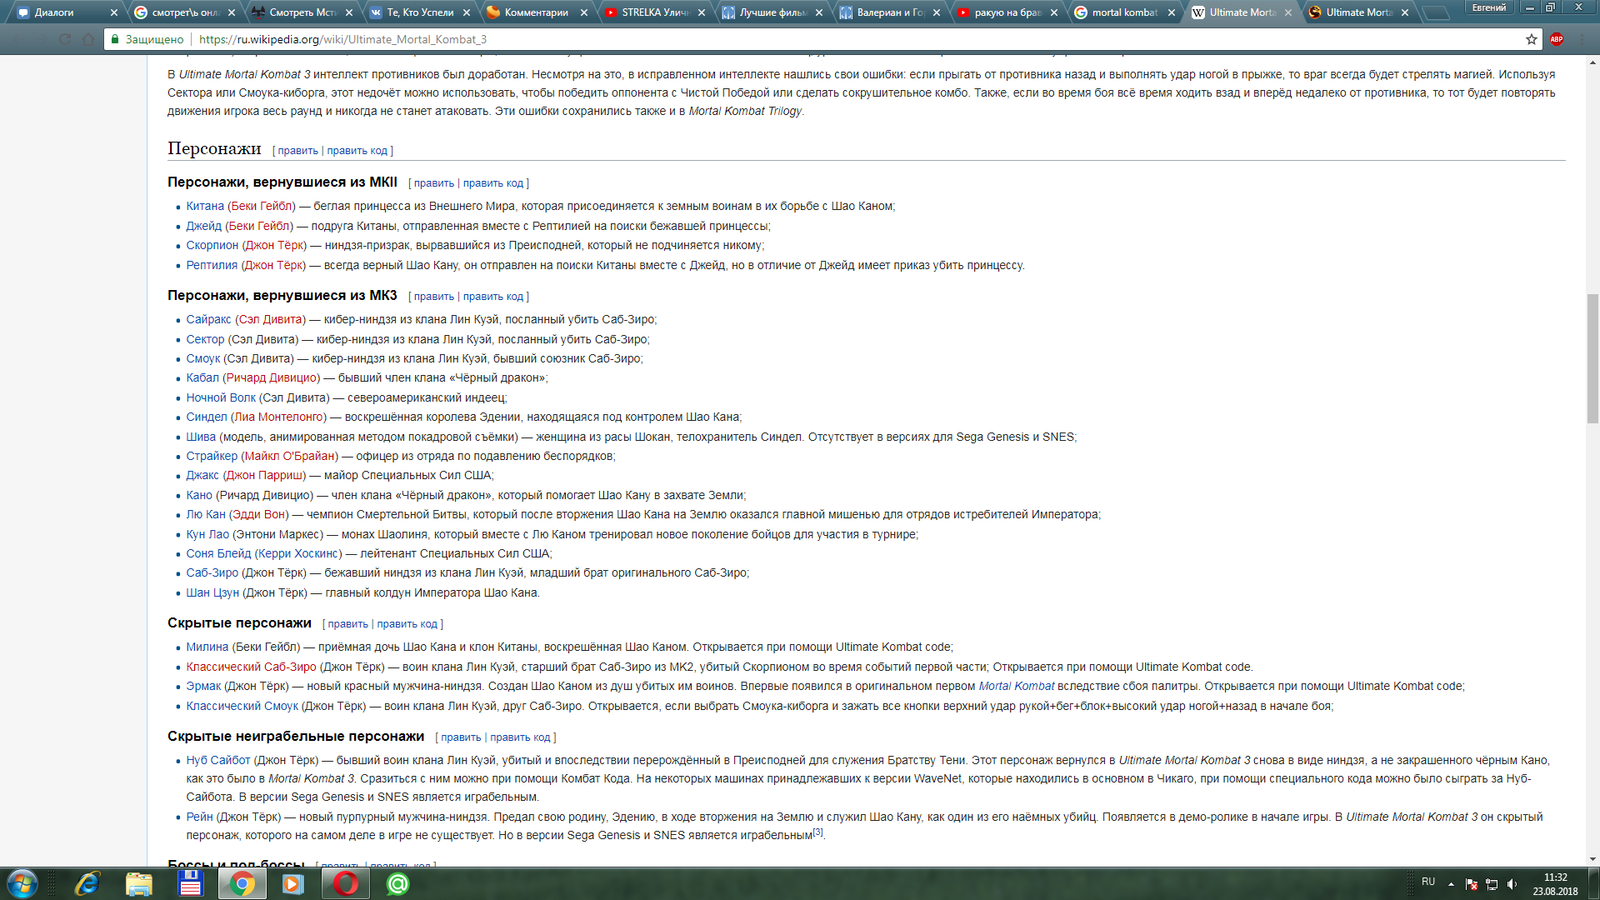The image size is (1600, 900).
Task: Open the Нуб Сайбот character link
Action: click(218, 760)
